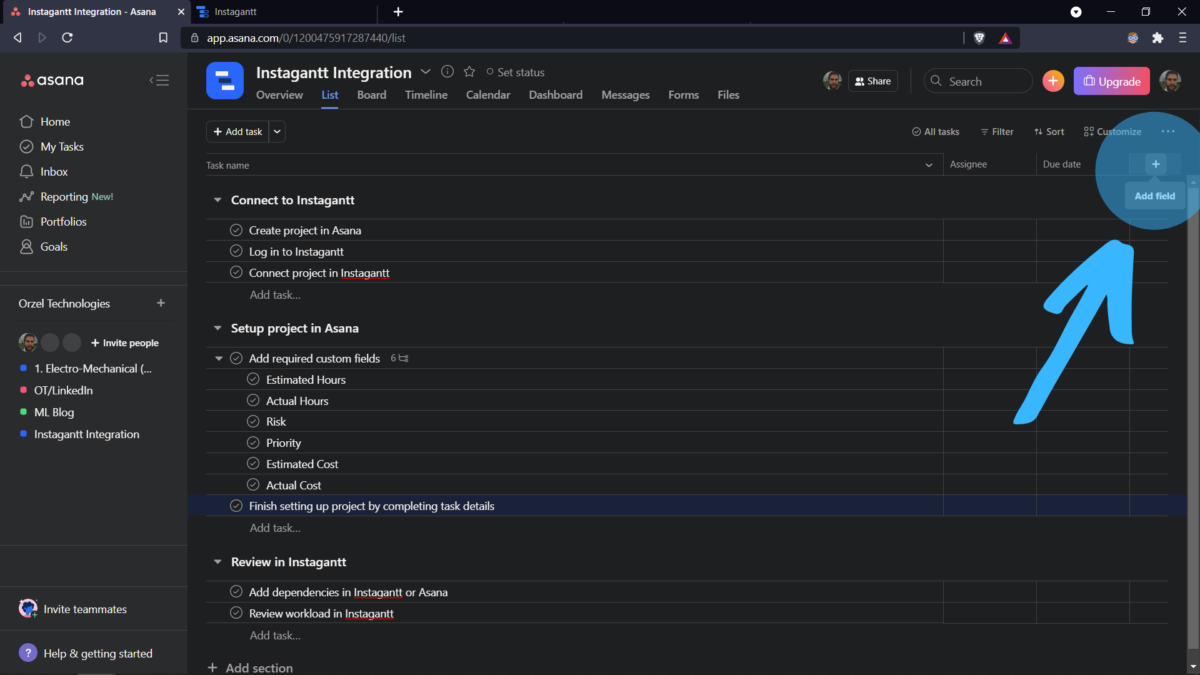Image resolution: width=1200 pixels, height=675 pixels.
Task: Open the project info icon beside the title
Action: (447, 72)
